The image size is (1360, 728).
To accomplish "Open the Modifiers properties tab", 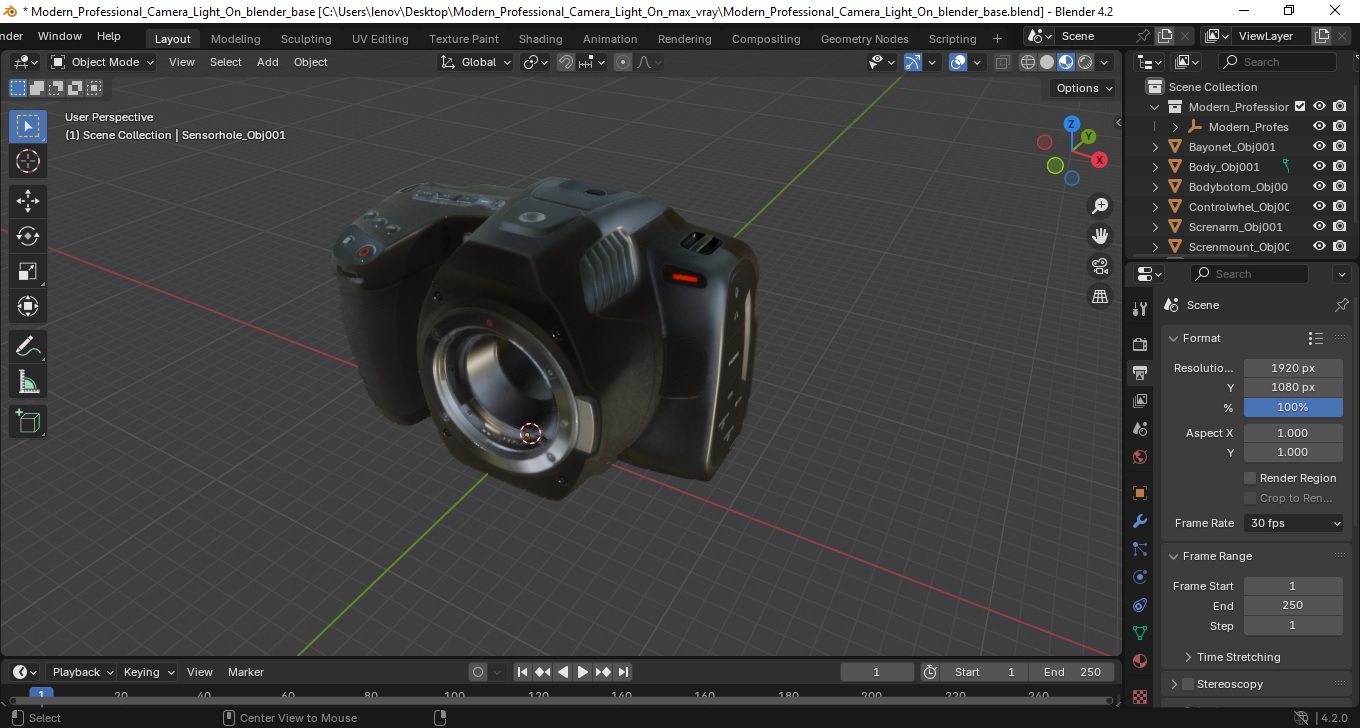I will pos(1139,521).
